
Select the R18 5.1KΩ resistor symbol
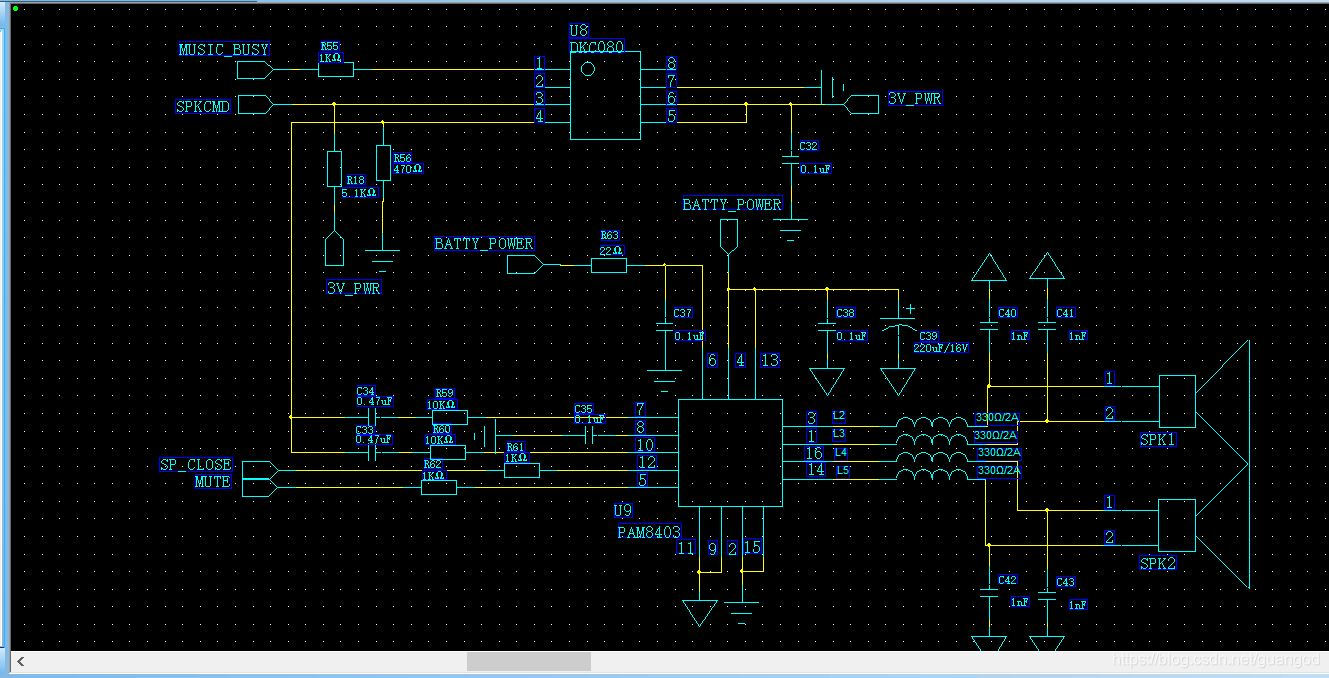click(x=334, y=168)
